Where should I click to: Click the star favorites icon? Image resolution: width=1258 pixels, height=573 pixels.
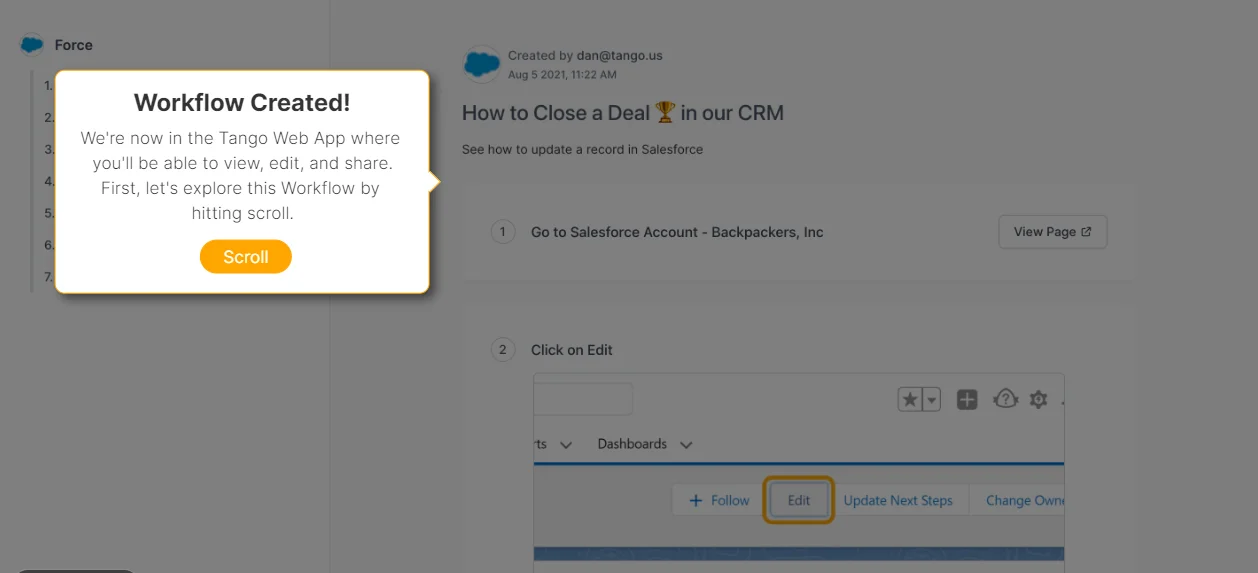[x=910, y=400]
